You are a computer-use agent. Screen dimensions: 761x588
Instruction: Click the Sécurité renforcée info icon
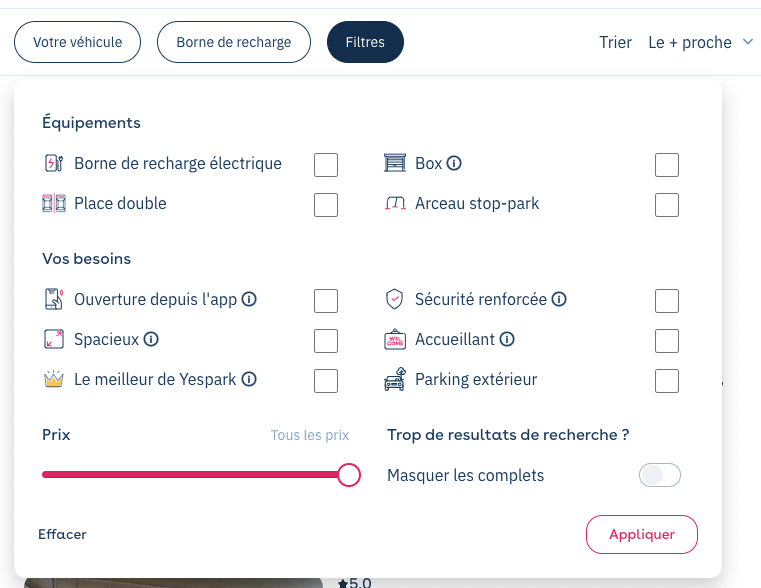coord(559,299)
